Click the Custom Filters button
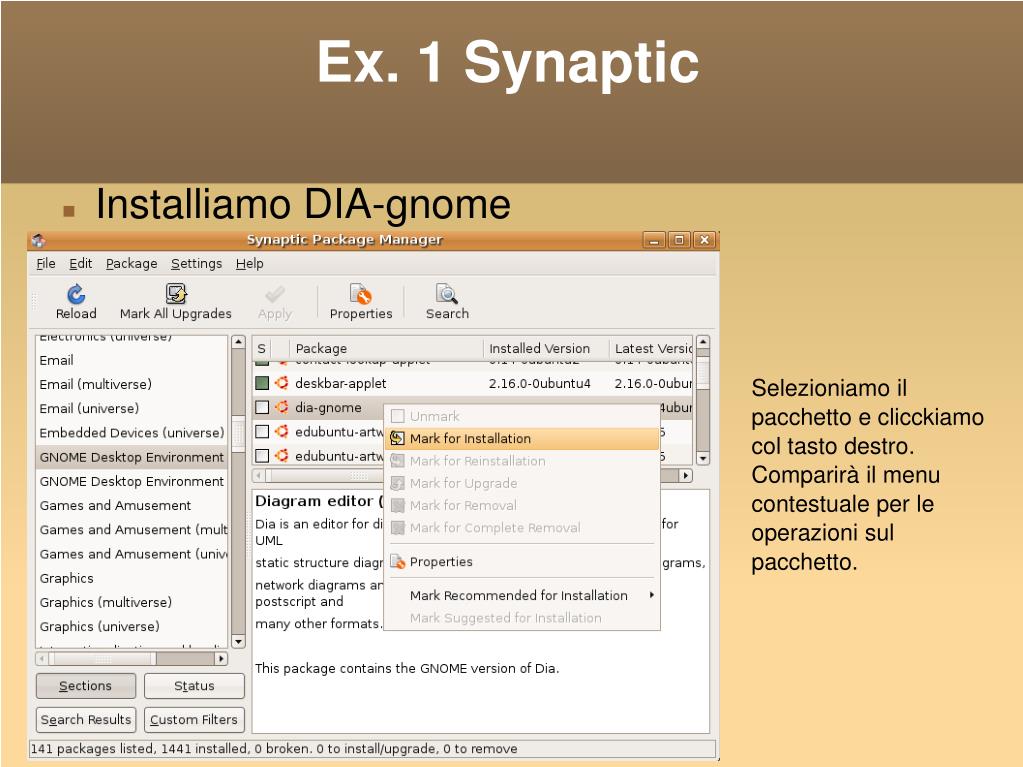Screen dimensions: 1023x767 [194, 720]
